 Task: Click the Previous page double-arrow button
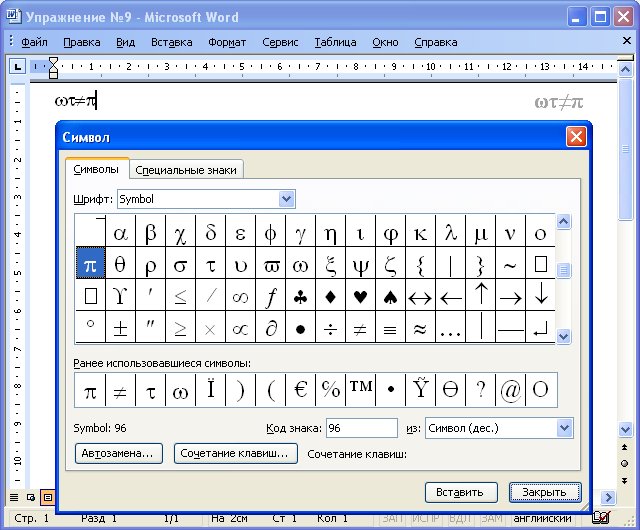click(x=624, y=447)
